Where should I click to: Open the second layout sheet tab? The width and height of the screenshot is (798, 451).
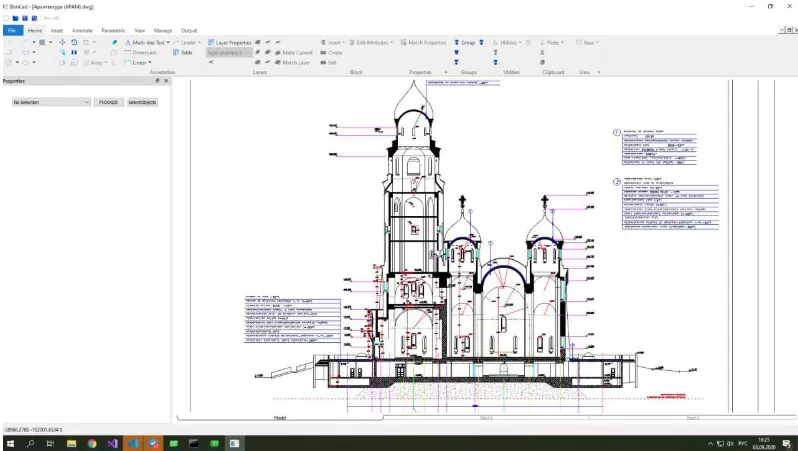click(692, 417)
